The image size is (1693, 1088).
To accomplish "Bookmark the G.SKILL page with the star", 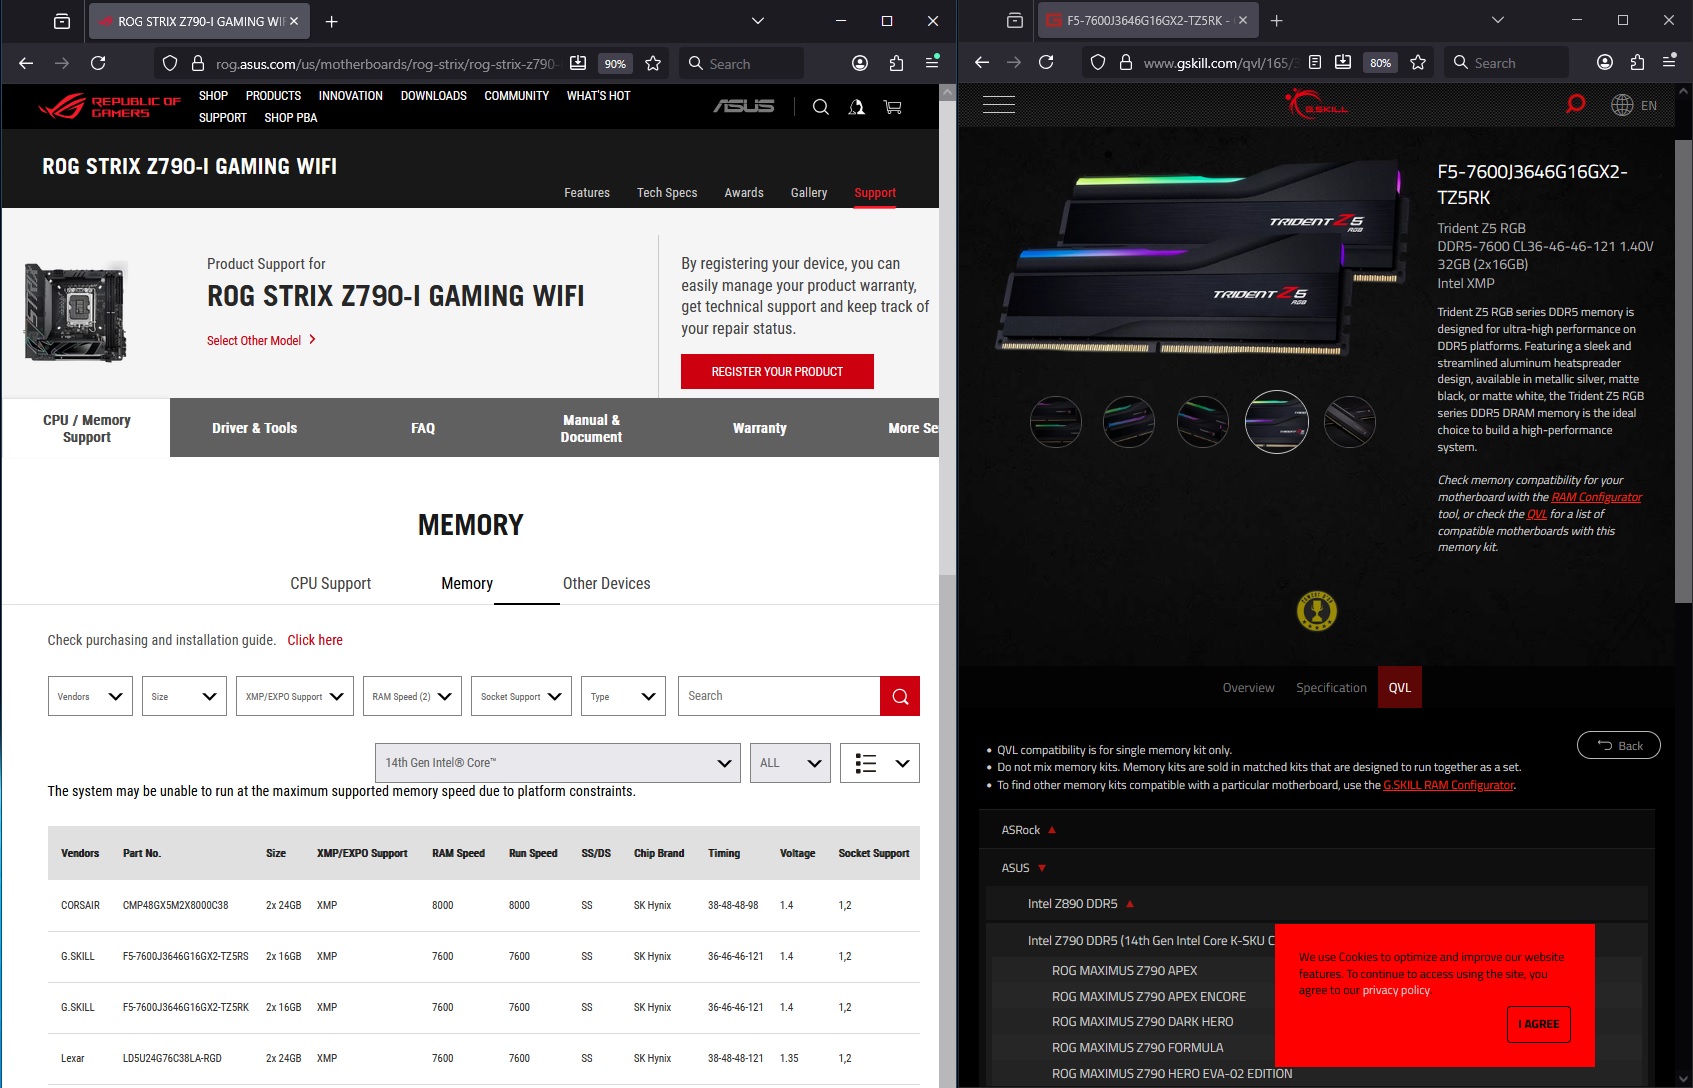I will point(1418,63).
